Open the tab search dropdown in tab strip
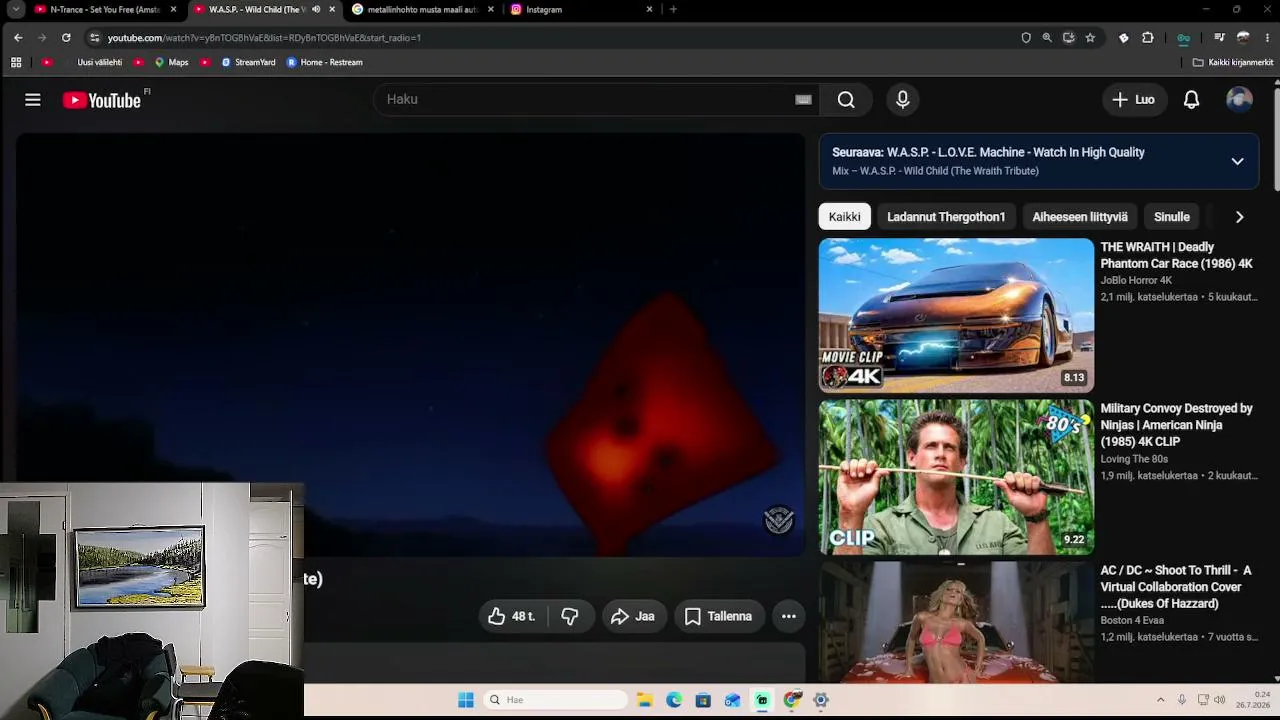 pos(15,10)
